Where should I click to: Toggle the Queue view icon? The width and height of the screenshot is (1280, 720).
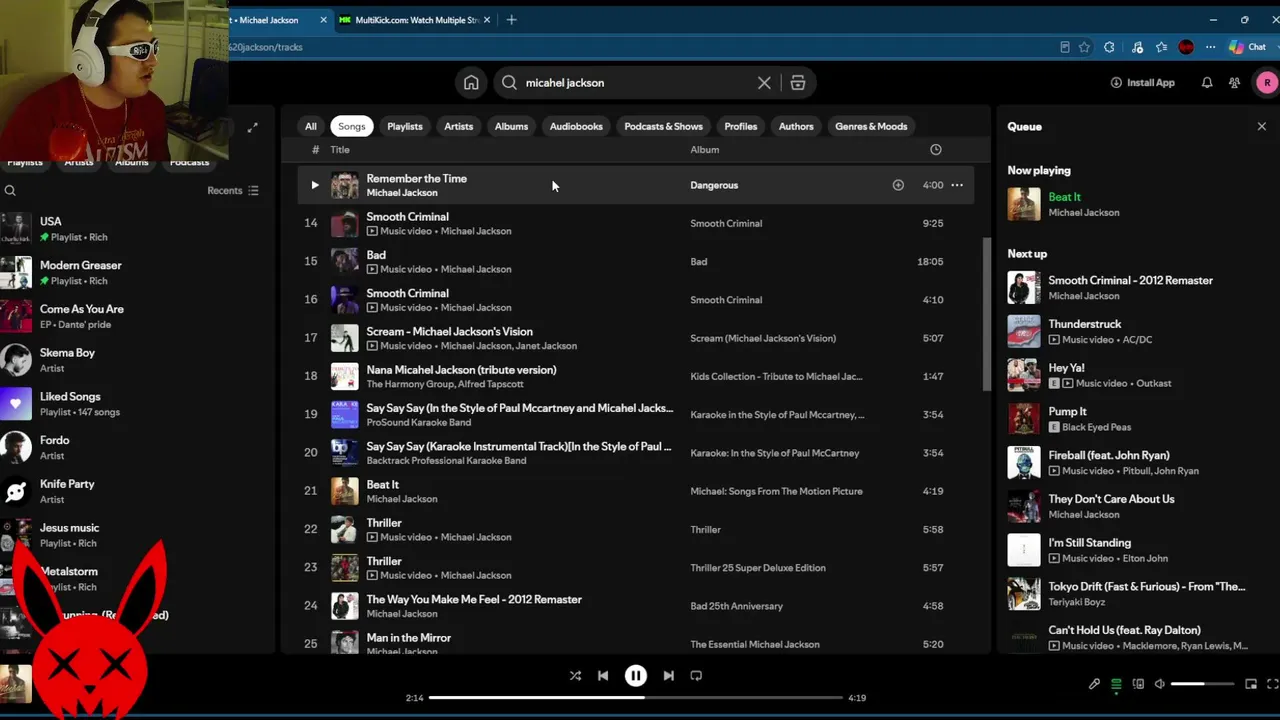pyautogui.click(x=1116, y=684)
